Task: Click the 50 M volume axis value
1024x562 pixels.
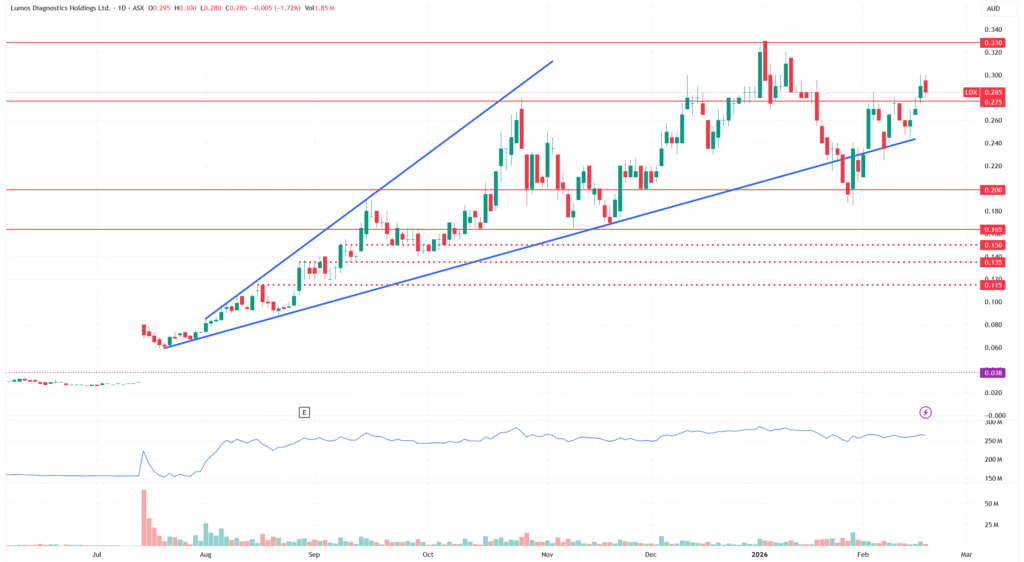Action: [991, 504]
